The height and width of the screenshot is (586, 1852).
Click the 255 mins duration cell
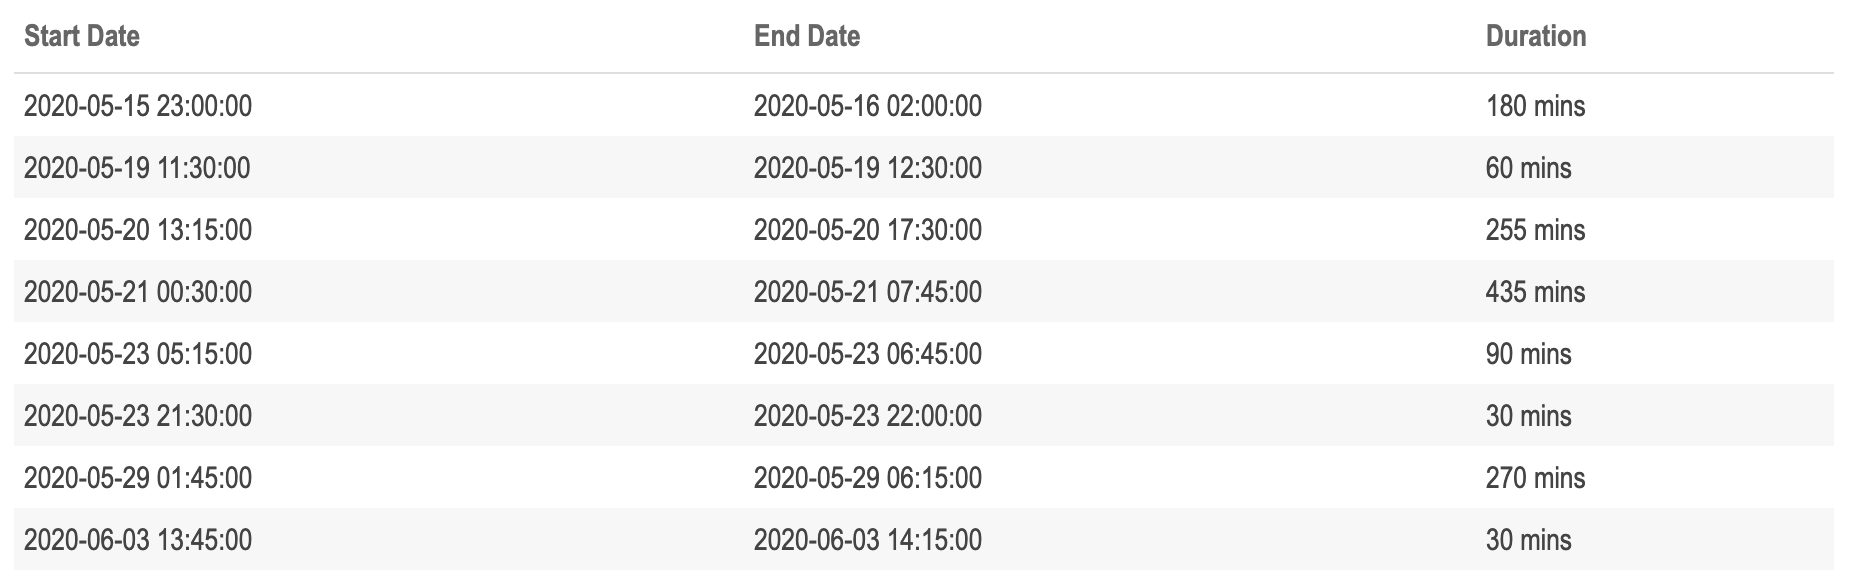(1535, 230)
